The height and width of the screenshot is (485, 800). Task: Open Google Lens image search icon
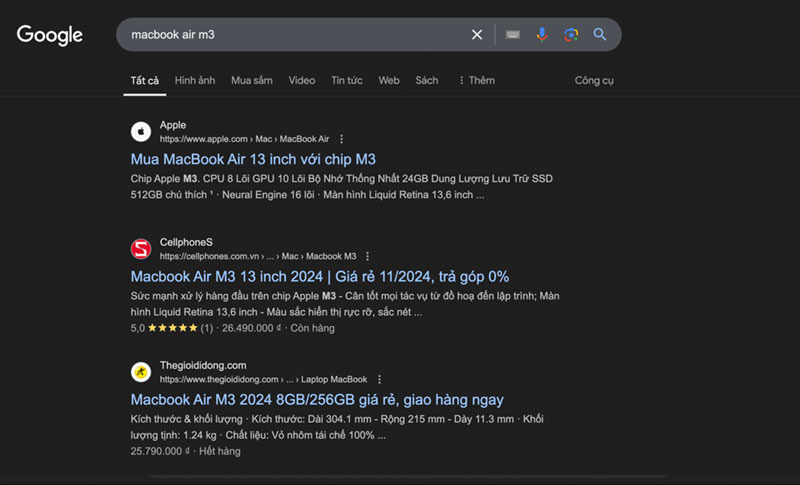point(570,35)
